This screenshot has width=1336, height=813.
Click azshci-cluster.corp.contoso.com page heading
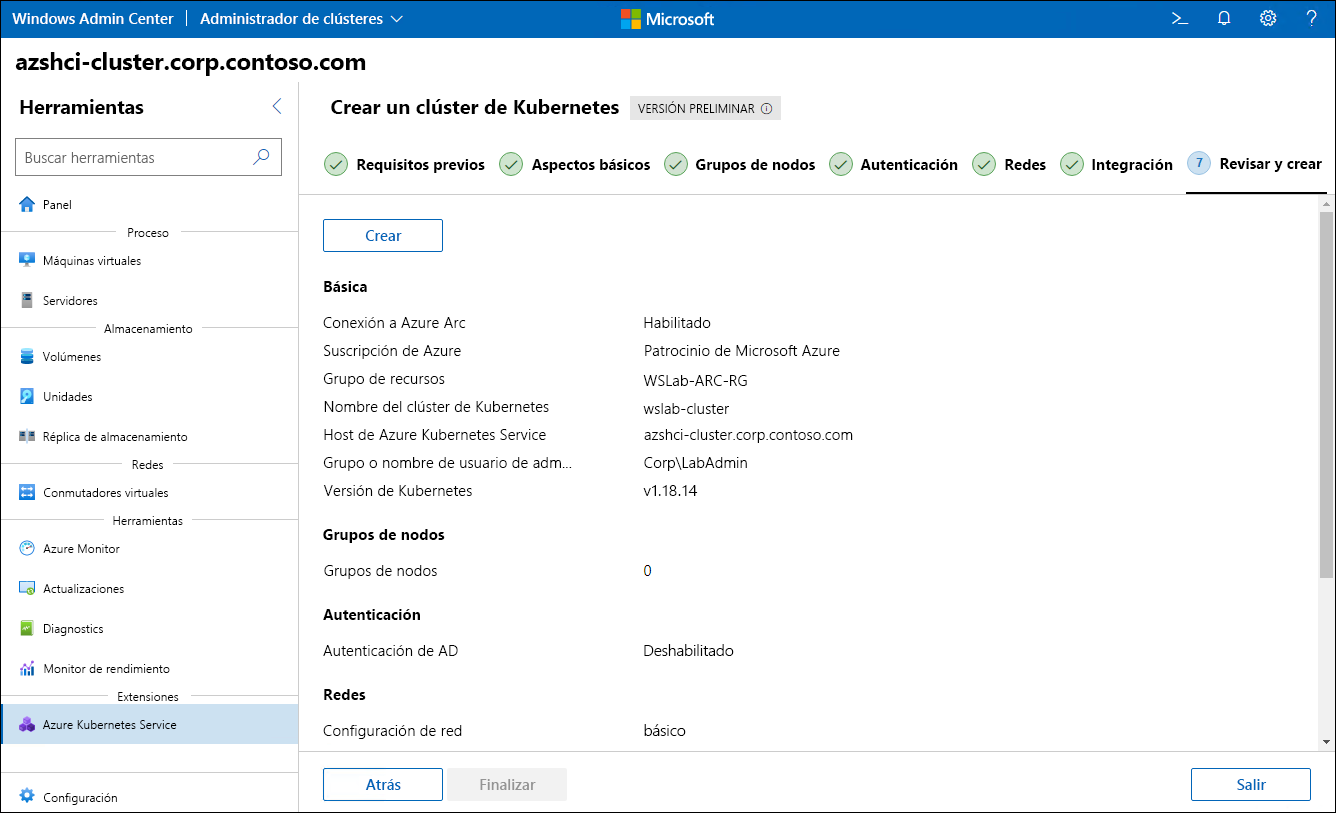(191, 62)
